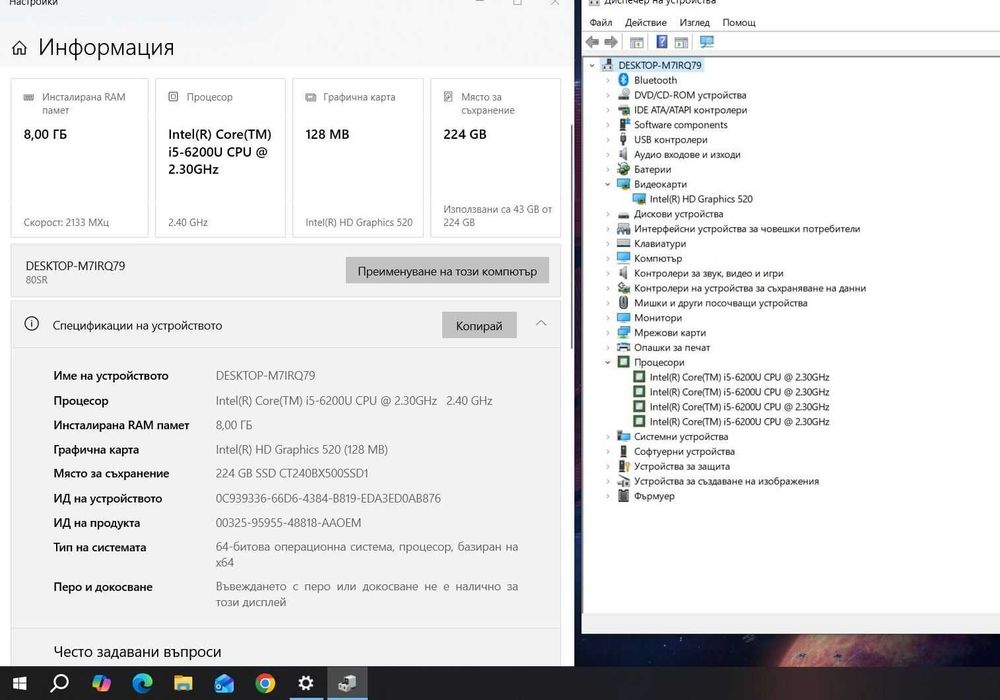Open the Файл menu
The image size is (1000, 700).
pyautogui.click(x=601, y=22)
